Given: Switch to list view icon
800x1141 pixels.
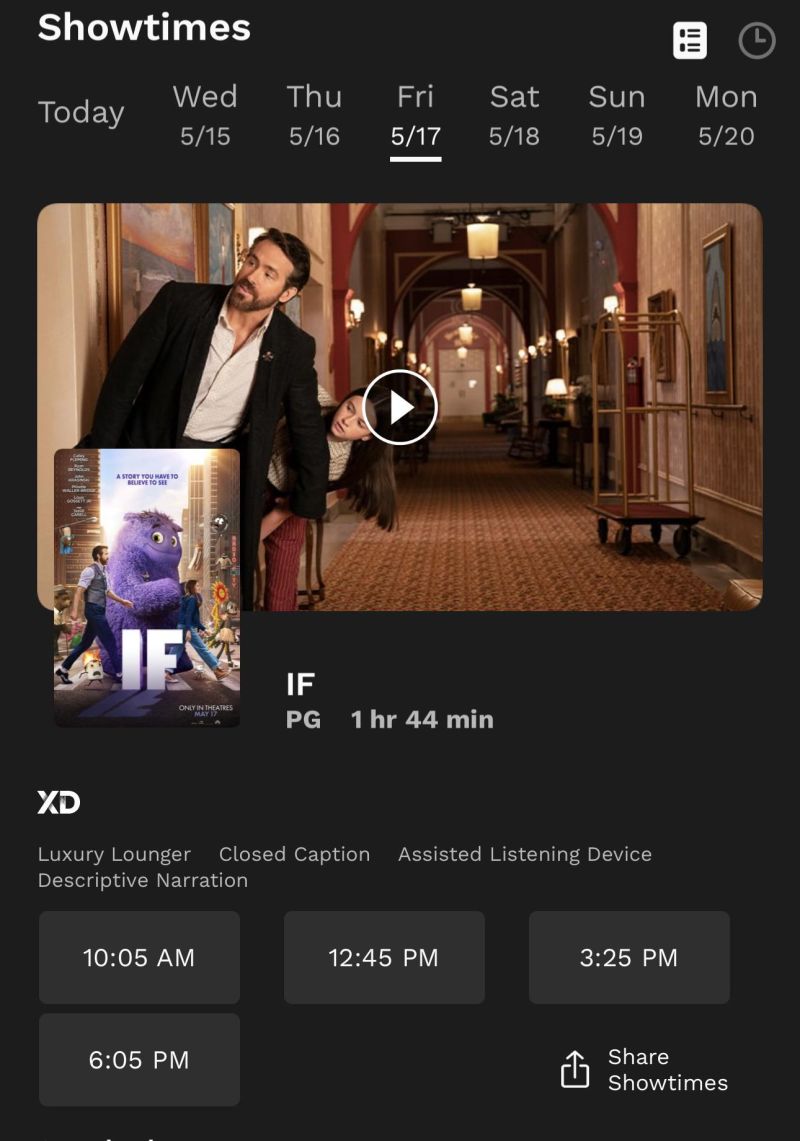Looking at the screenshot, I should 689,41.
